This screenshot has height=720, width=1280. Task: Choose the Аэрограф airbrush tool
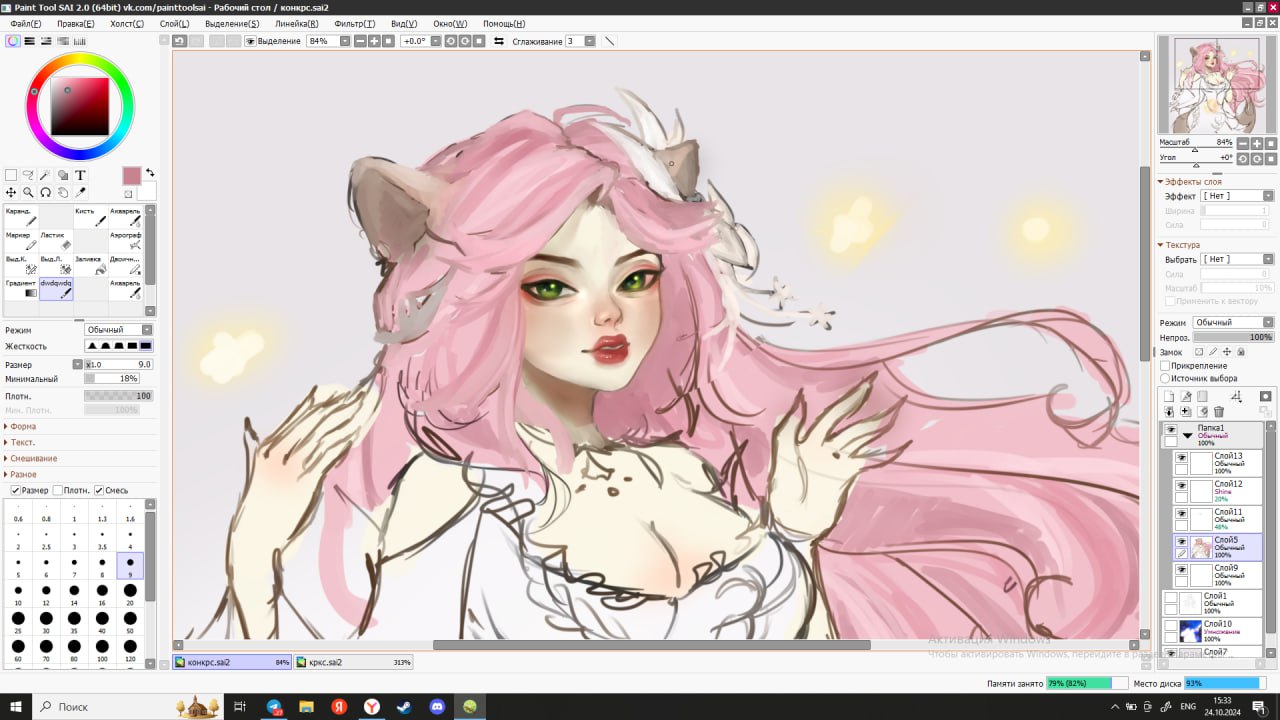pyautogui.click(x=125, y=241)
